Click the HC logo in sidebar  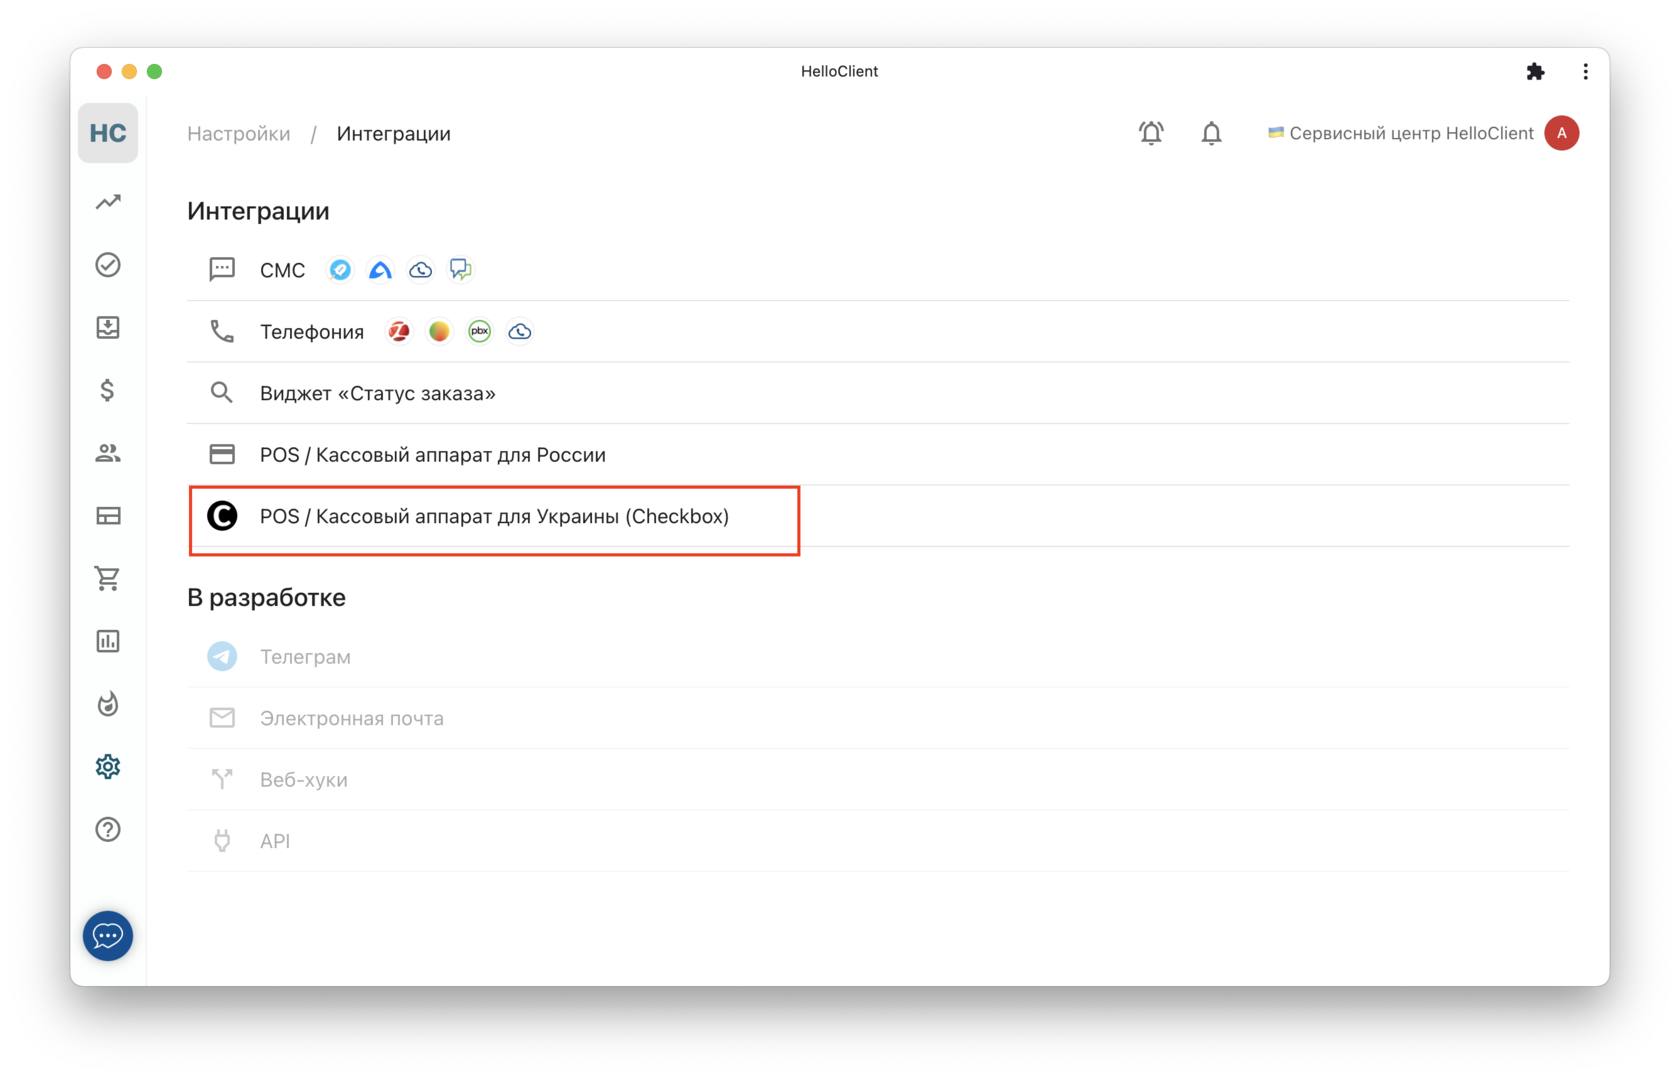point(108,133)
